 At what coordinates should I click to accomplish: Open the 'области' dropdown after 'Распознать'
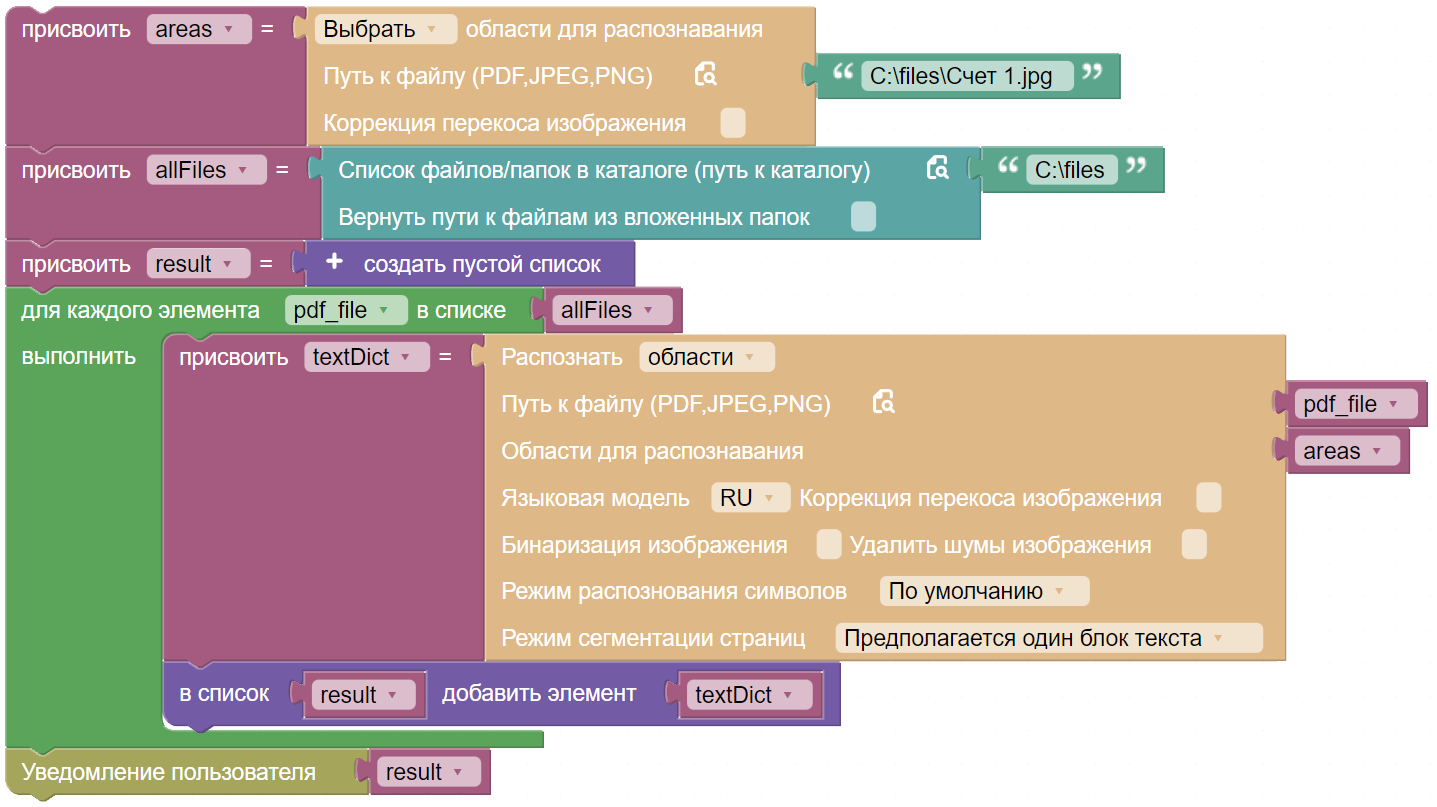pos(707,357)
